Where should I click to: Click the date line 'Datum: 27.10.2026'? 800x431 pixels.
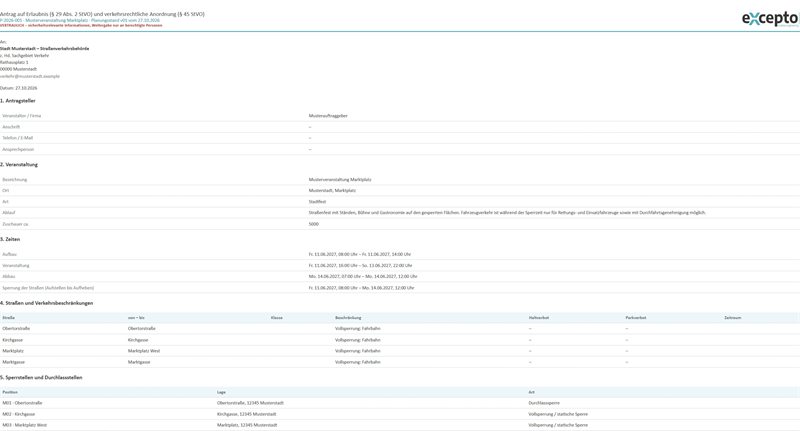point(18,88)
